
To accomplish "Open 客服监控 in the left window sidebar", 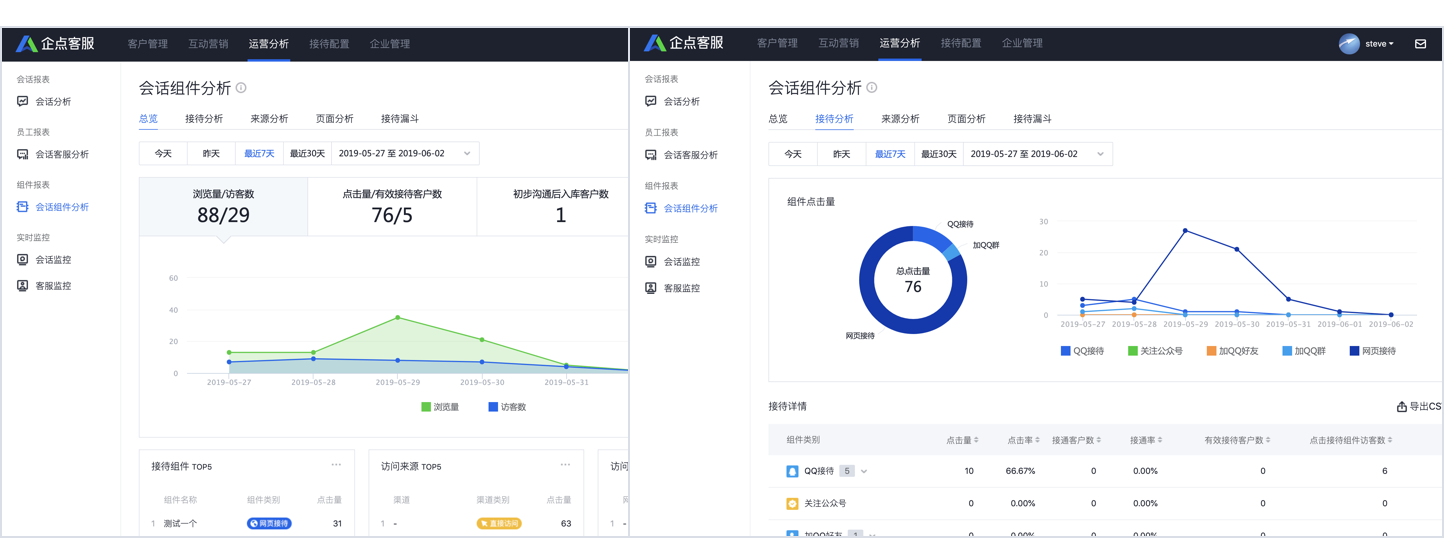I will point(44,286).
